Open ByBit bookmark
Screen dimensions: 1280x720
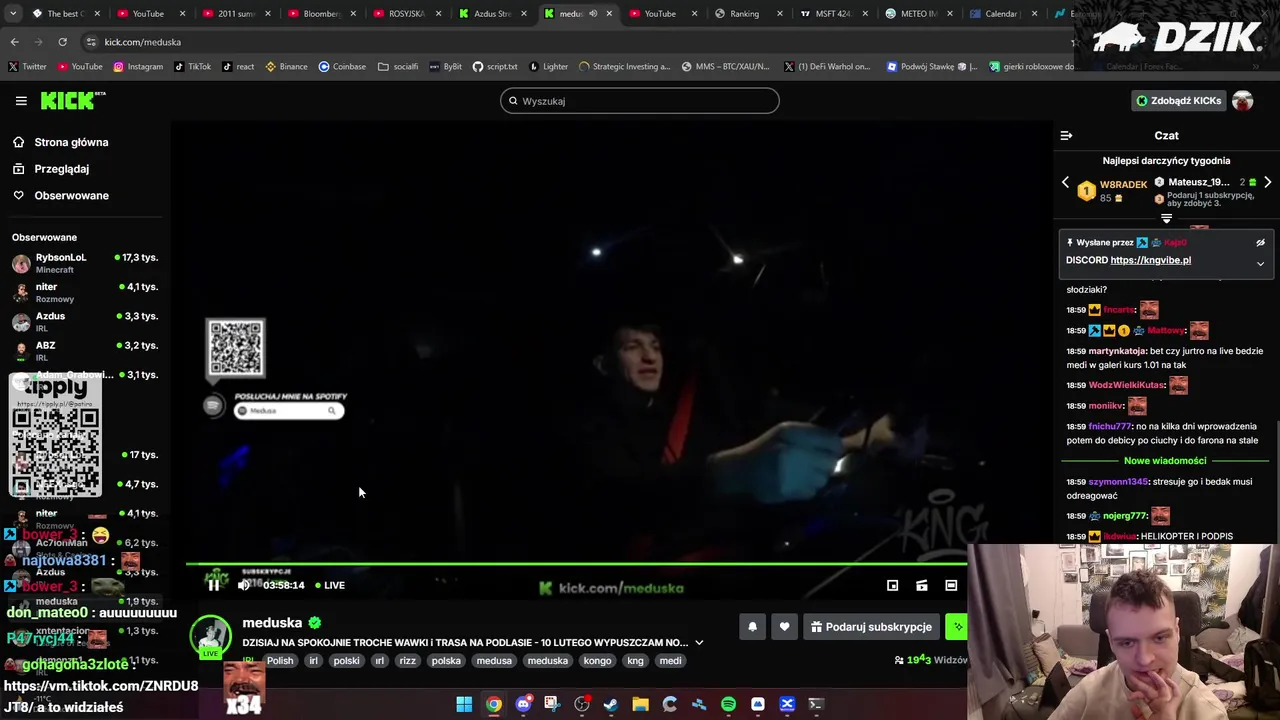click(x=445, y=67)
